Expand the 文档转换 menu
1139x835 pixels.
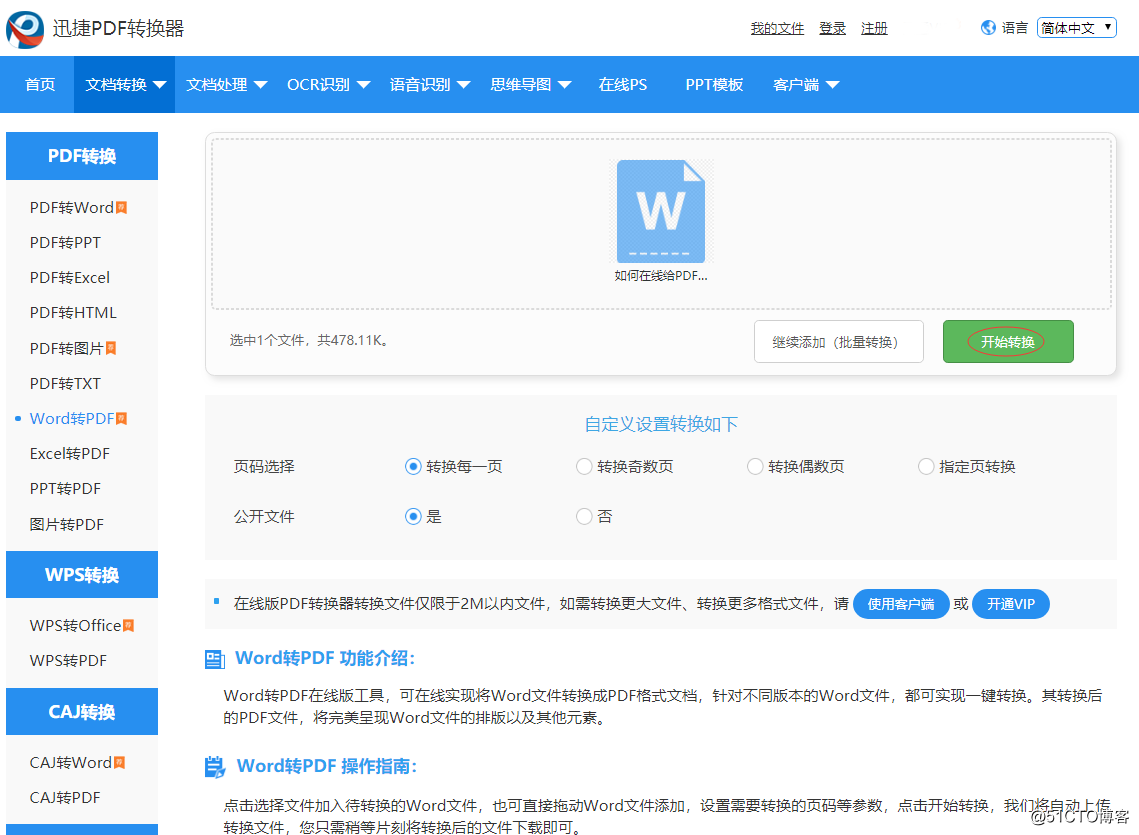126,84
